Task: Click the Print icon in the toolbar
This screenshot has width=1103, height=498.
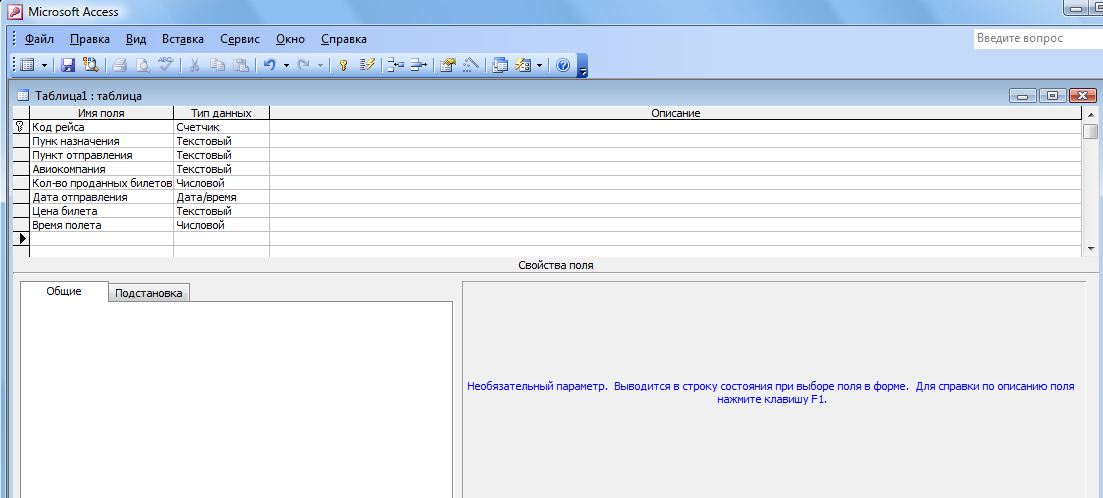Action: [120, 65]
